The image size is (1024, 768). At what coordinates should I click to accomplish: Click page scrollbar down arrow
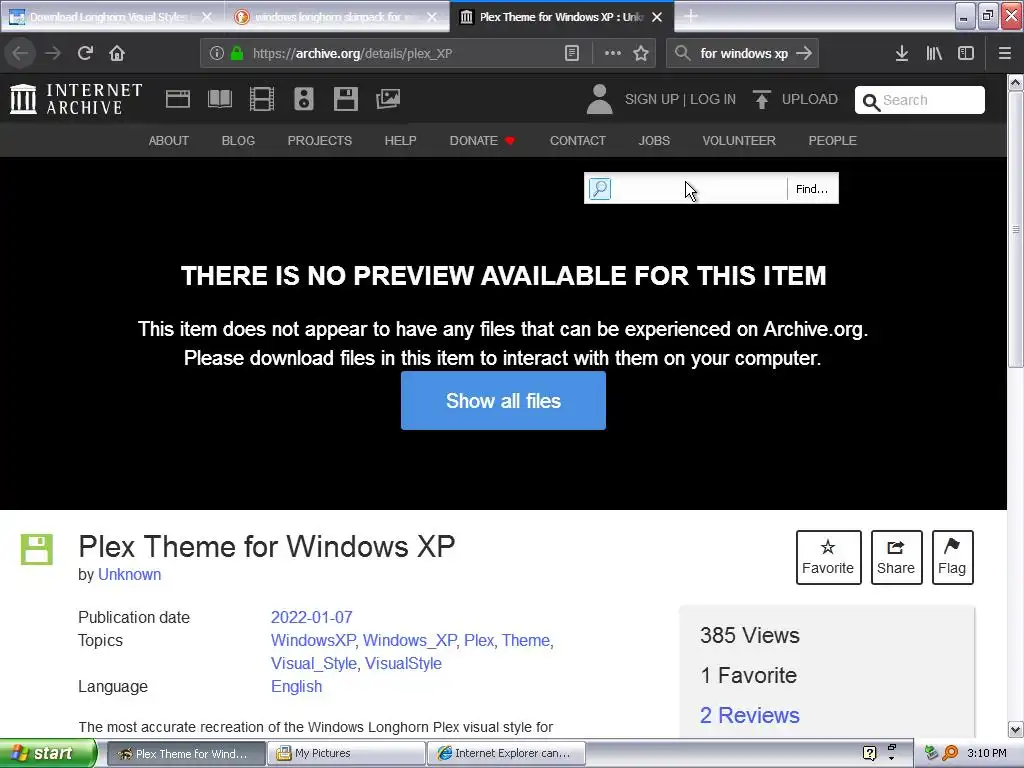(1016, 729)
